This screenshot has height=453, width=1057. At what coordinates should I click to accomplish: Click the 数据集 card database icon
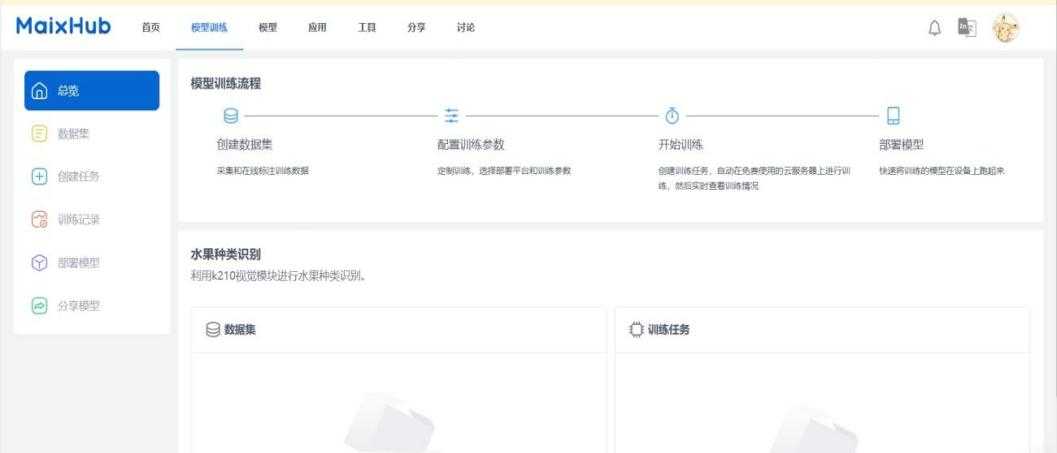(x=212, y=330)
